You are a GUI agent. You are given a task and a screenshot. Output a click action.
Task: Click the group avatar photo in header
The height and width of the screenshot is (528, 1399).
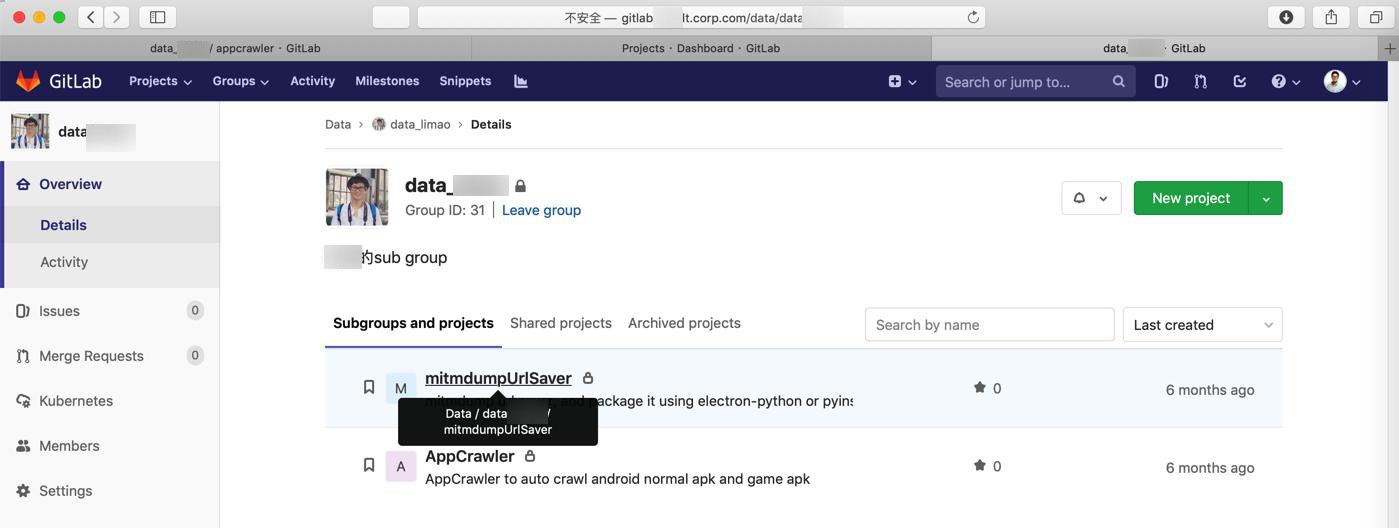tap(357, 197)
